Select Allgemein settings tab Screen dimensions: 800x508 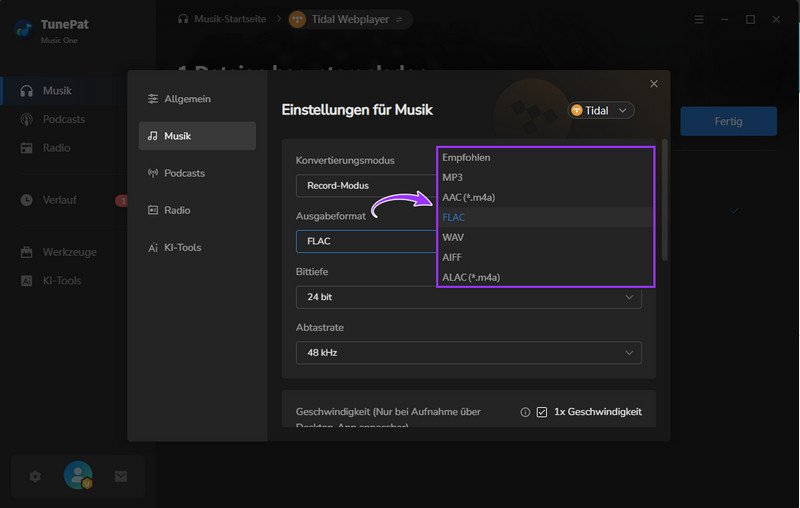pyautogui.click(x=197, y=99)
